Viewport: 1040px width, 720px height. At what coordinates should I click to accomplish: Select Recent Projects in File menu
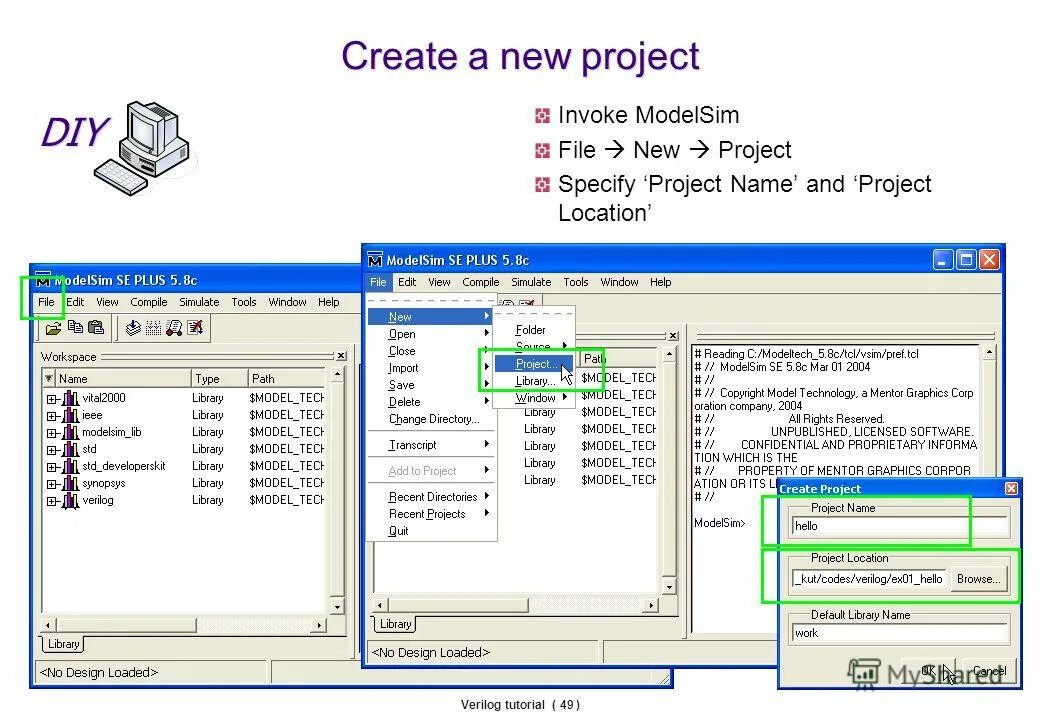432,514
